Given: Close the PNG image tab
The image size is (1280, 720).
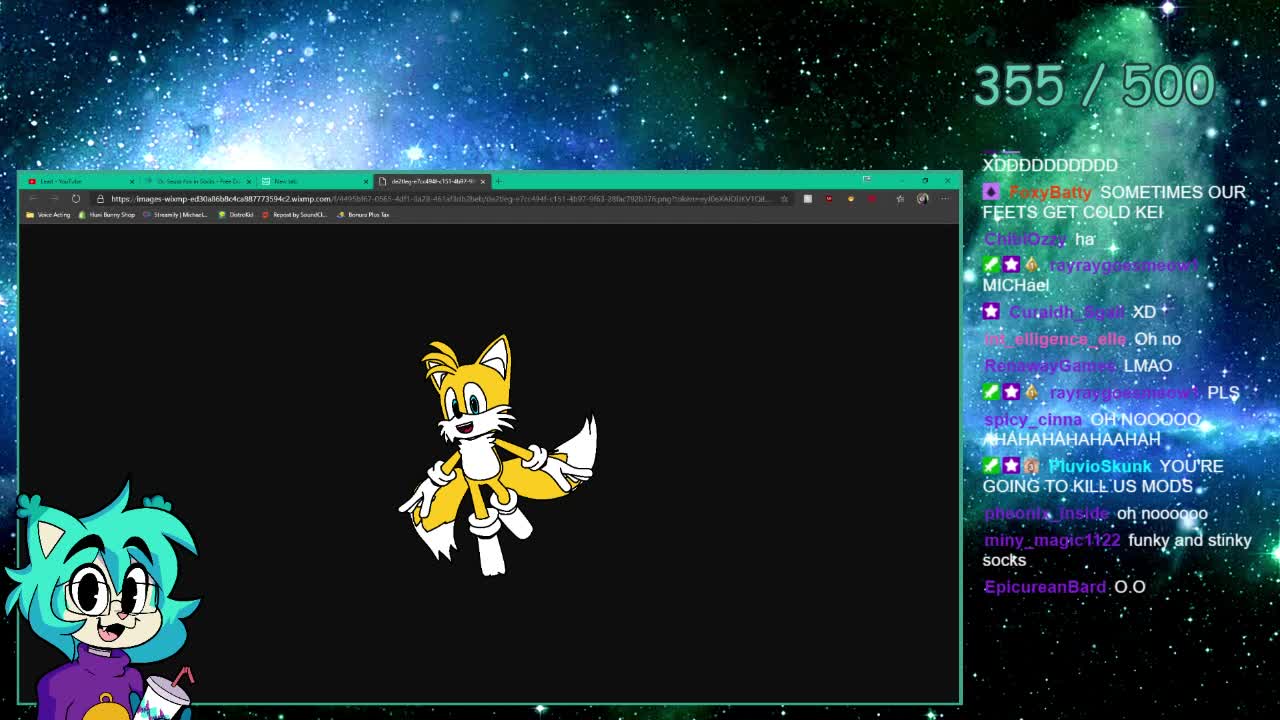Looking at the screenshot, I should [x=483, y=181].
